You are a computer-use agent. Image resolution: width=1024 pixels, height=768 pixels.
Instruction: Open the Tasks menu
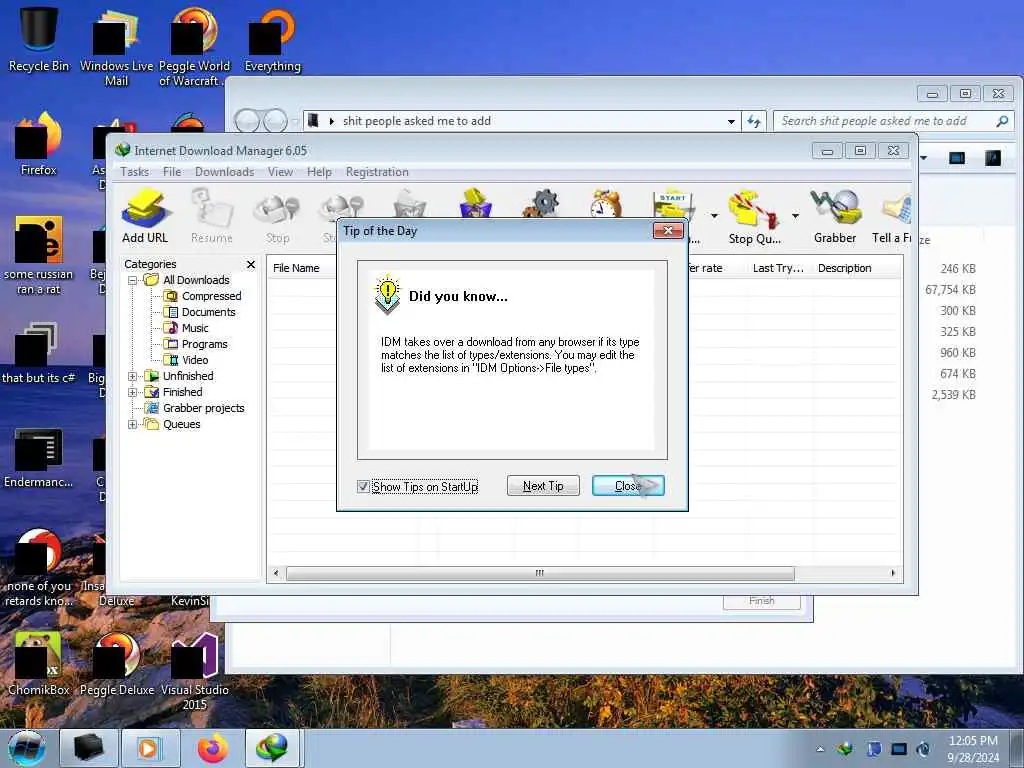(135, 172)
